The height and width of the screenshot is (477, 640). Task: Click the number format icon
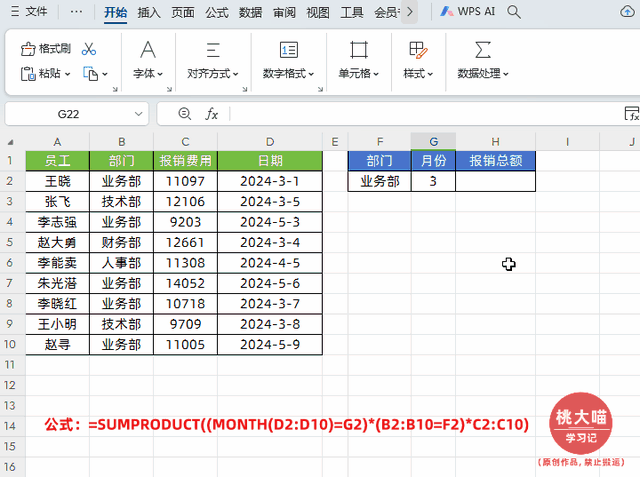pos(289,50)
